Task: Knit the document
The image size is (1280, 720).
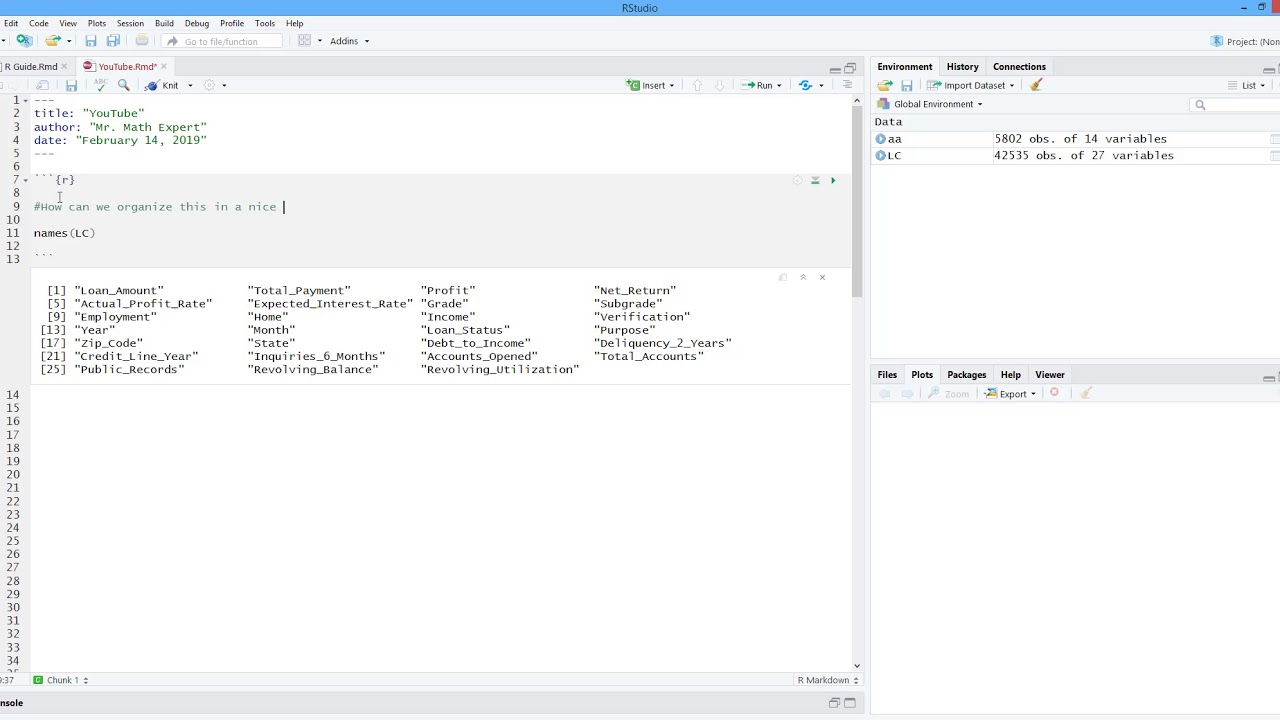Action: coord(163,86)
